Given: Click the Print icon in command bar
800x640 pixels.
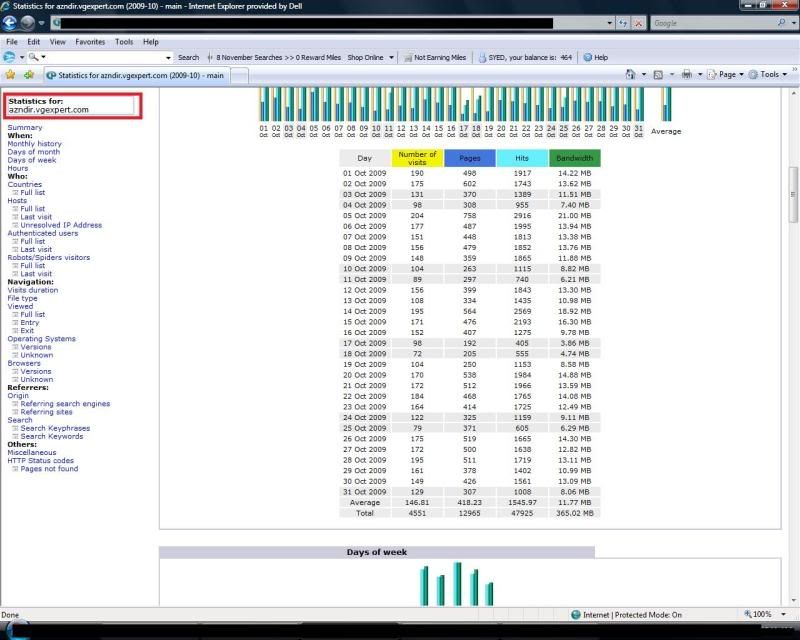Looking at the screenshot, I should (x=687, y=74).
